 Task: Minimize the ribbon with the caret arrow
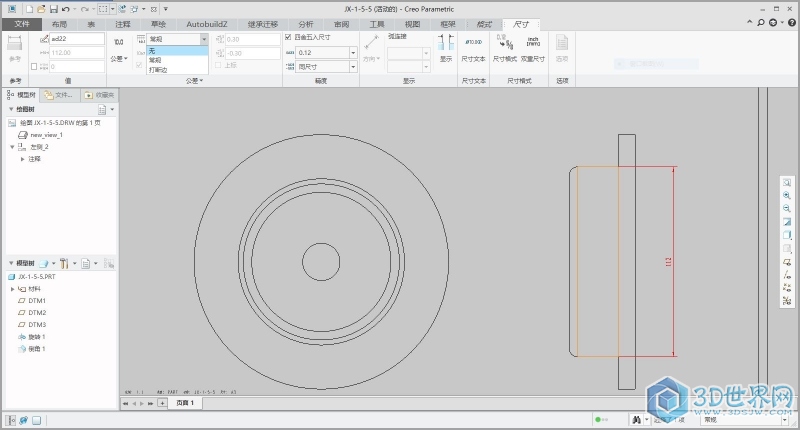pos(749,22)
